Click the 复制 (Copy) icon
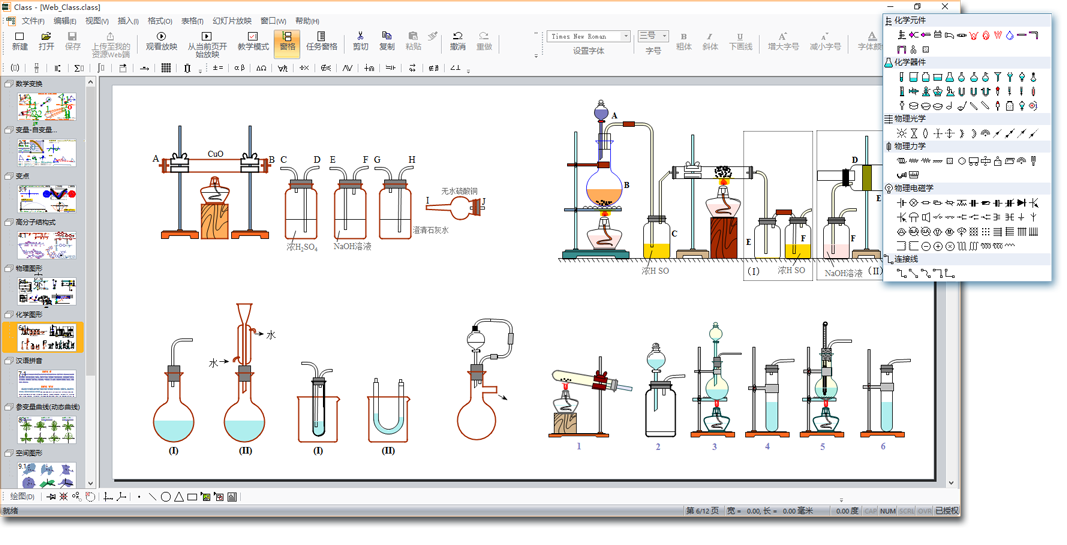Image resolution: width=1067 pixels, height=545 pixels. [x=387, y=40]
